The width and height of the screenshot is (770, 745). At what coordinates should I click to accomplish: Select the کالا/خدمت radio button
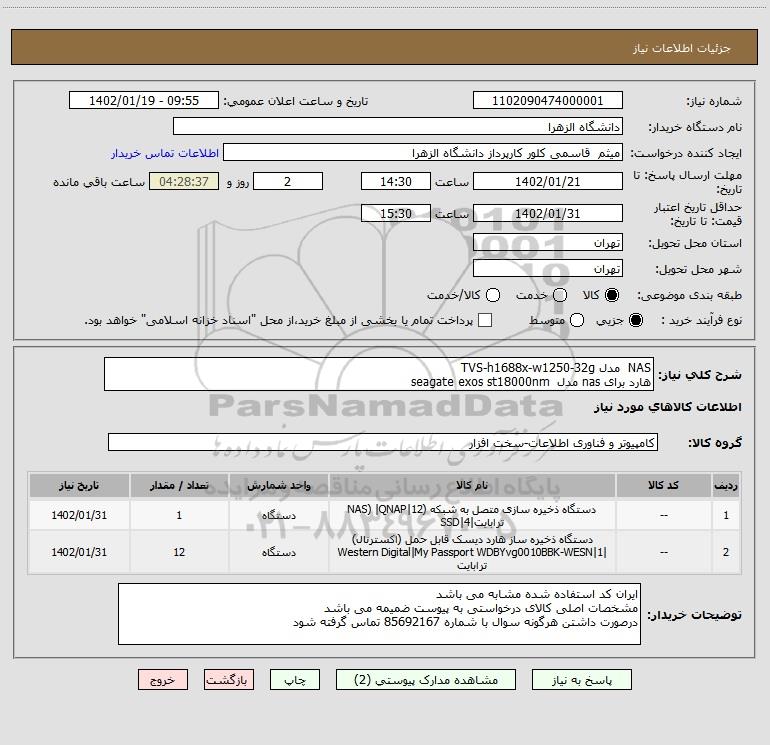pyautogui.click(x=493, y=295)
